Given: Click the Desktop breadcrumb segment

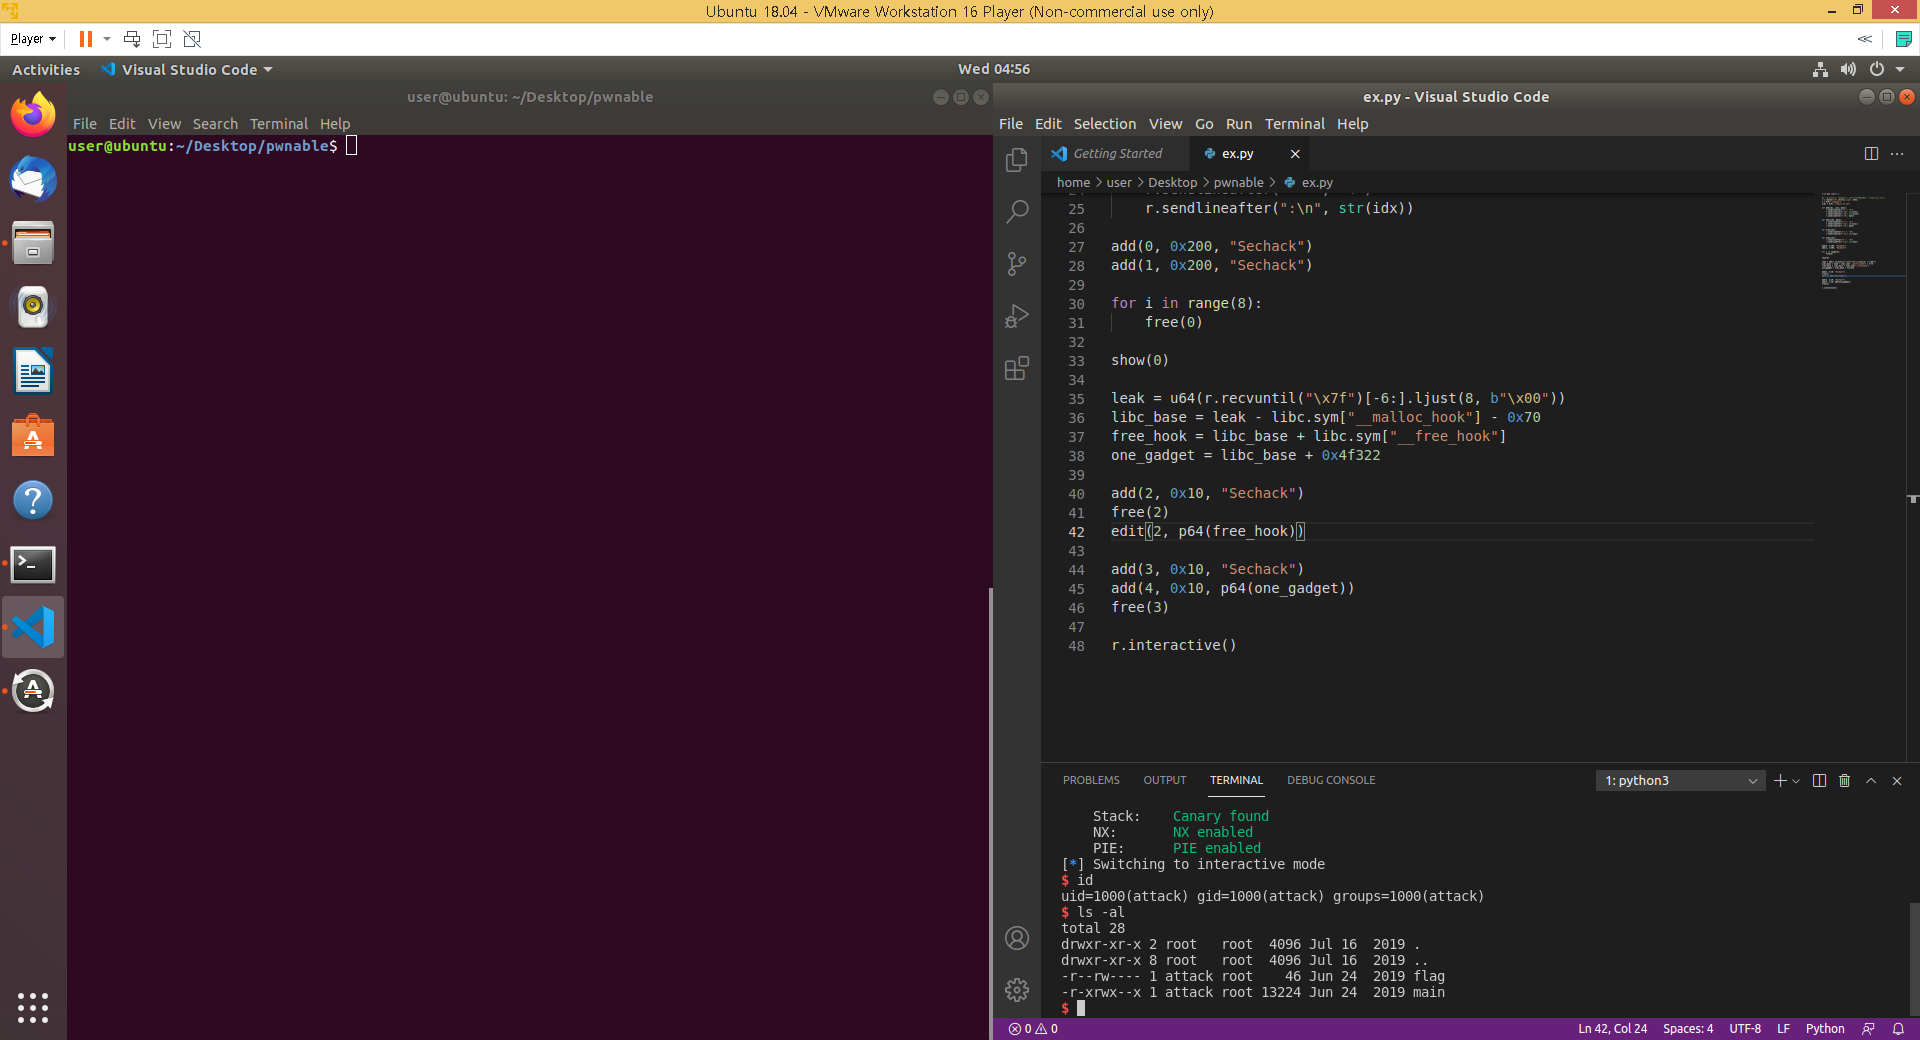Looking at the screenshot, I should [1172, 183].
